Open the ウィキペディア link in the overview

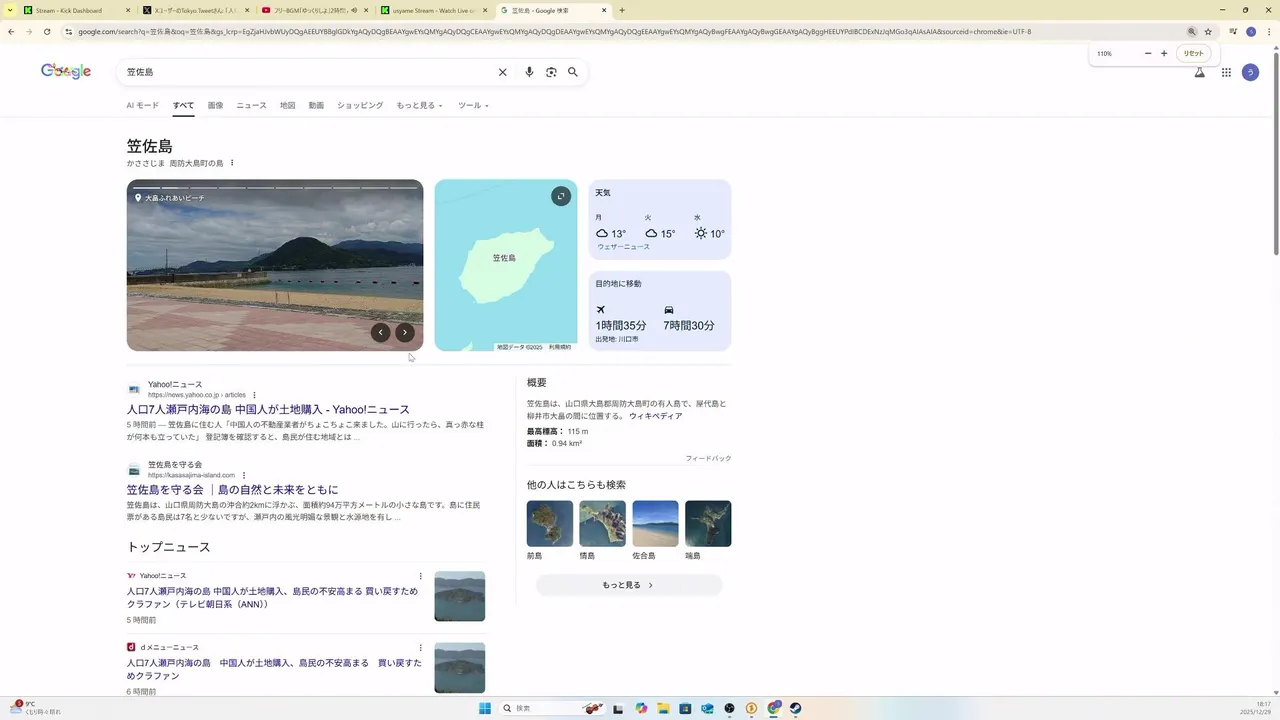655,416
